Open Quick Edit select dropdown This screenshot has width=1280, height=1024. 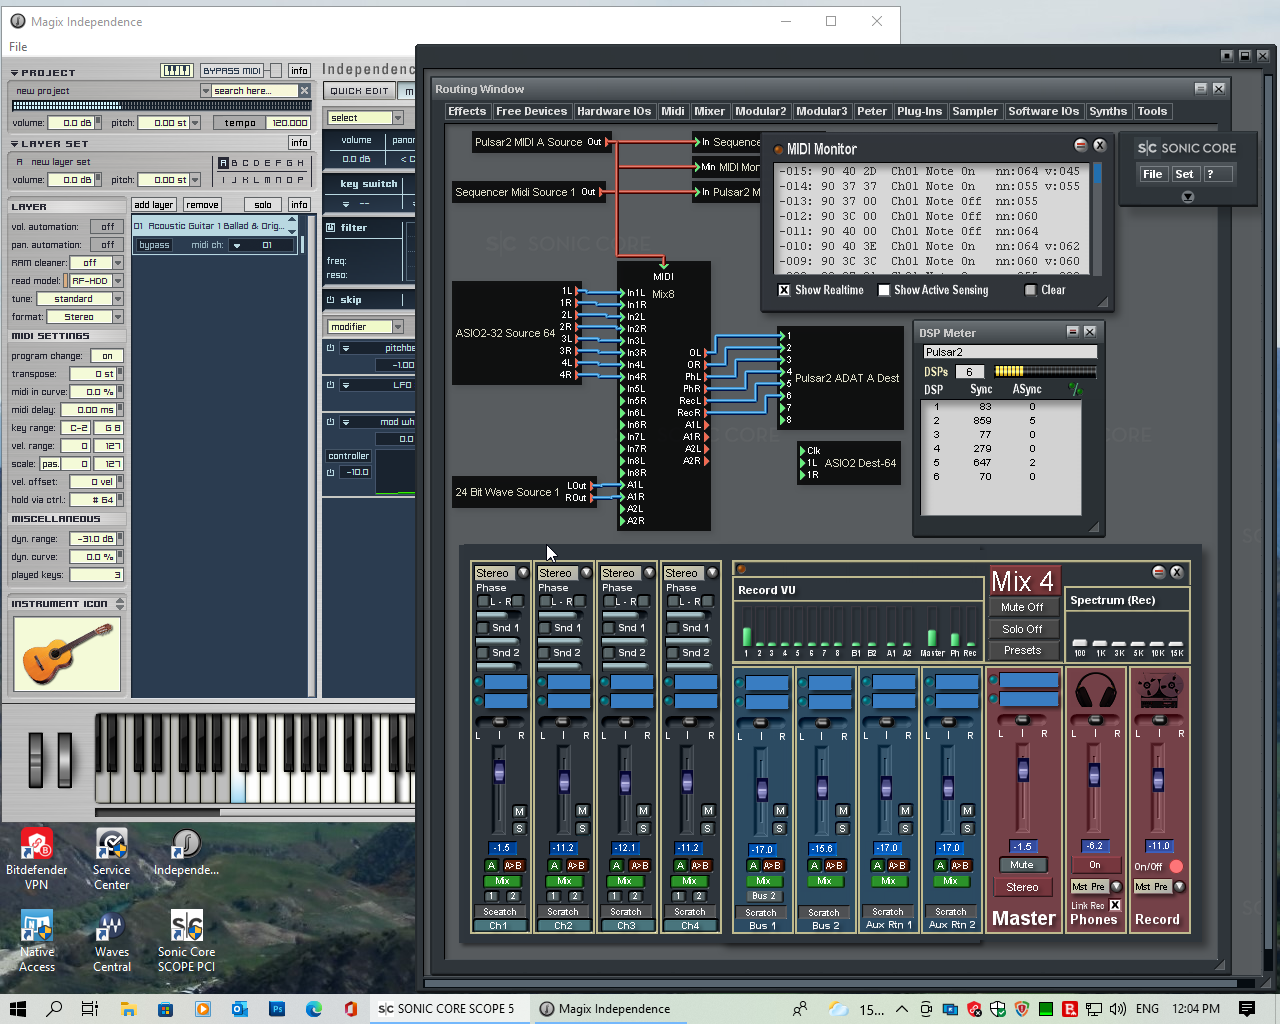397,118
